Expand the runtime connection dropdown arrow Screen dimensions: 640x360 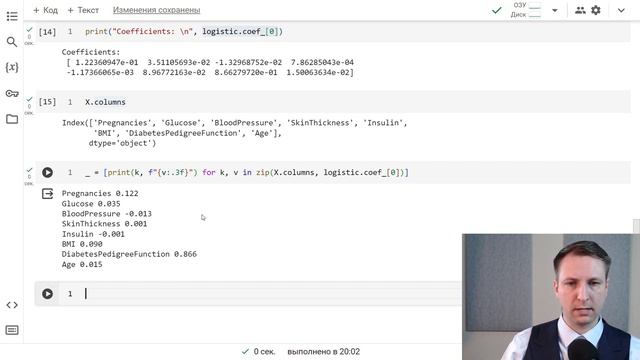[555, 10]
